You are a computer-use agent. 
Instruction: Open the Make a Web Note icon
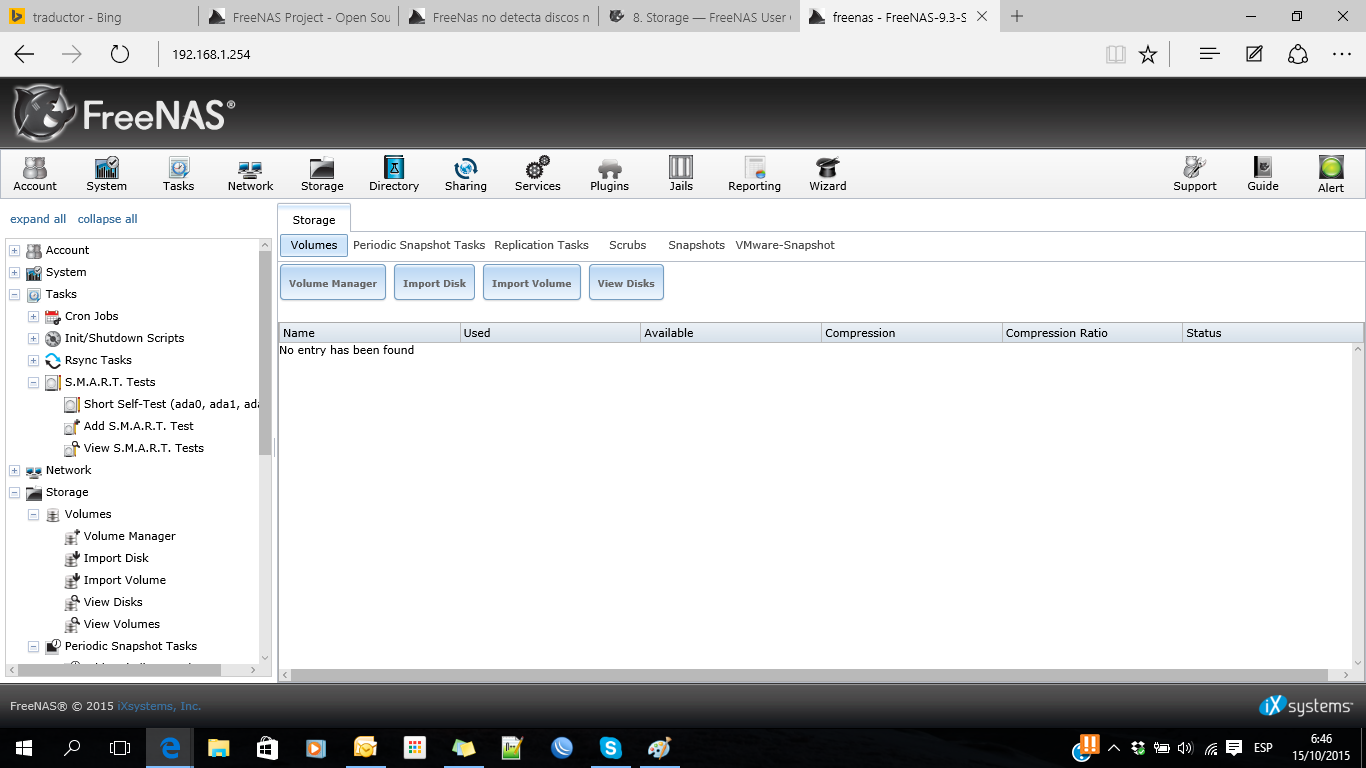coord(1254,54)
